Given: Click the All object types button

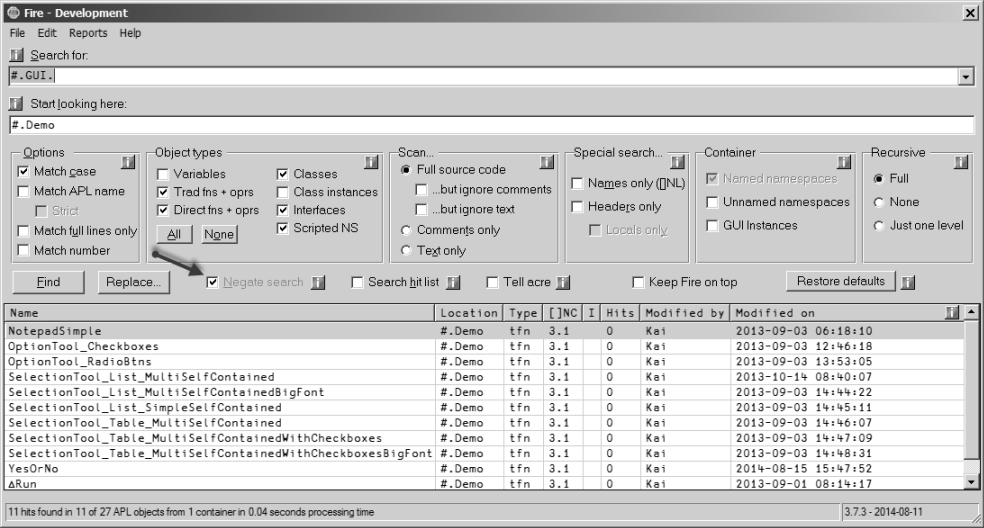Looking at the screenshot, I should (x=174, y=235).
